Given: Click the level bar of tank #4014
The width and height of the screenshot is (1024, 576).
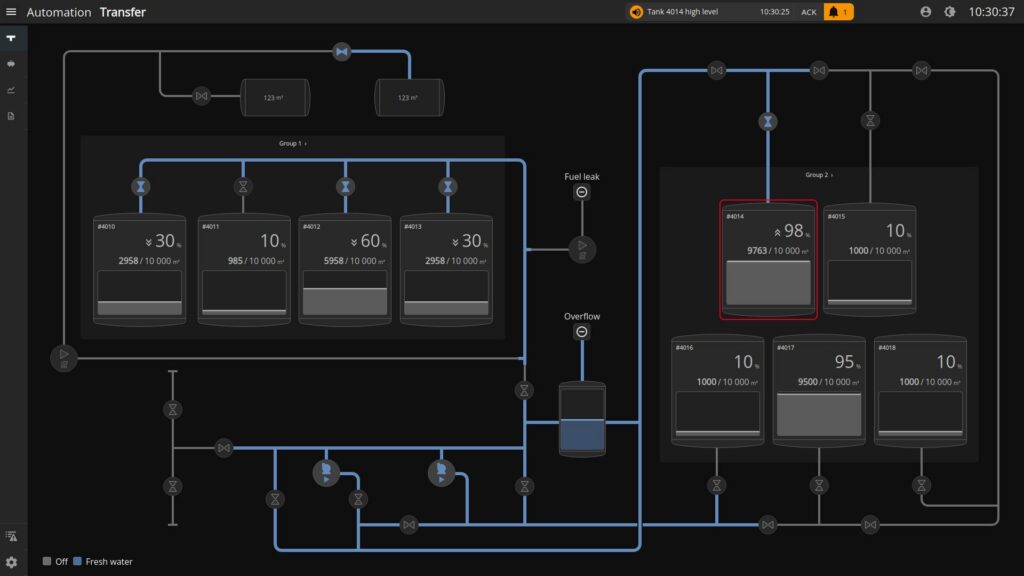Looking at the screenshot, I should tap(768, 282).
